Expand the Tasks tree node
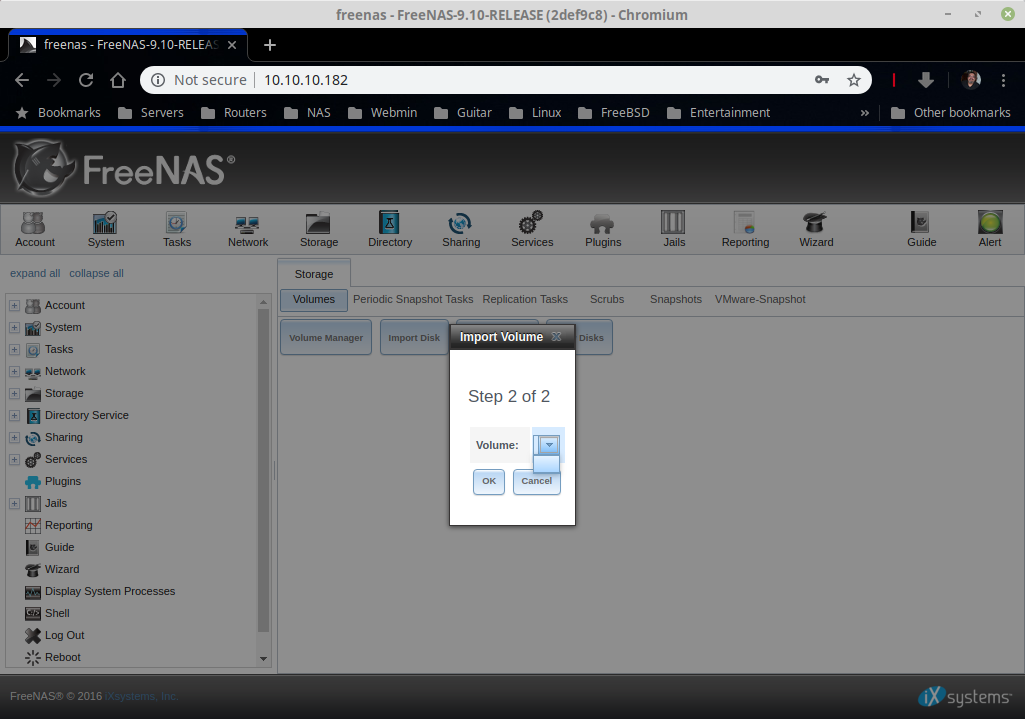The width and height of the screenshot is (1025, 719). coord(14,350)
